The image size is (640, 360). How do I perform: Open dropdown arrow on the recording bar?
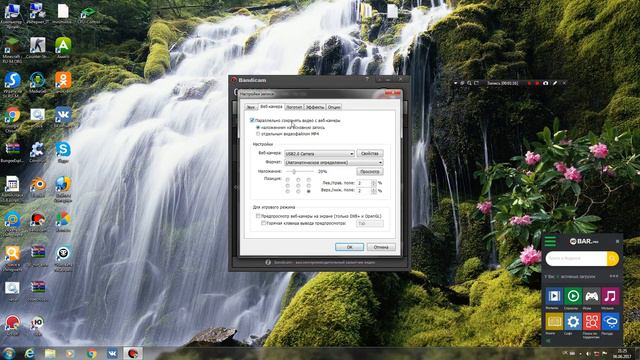tap(456, 83)
